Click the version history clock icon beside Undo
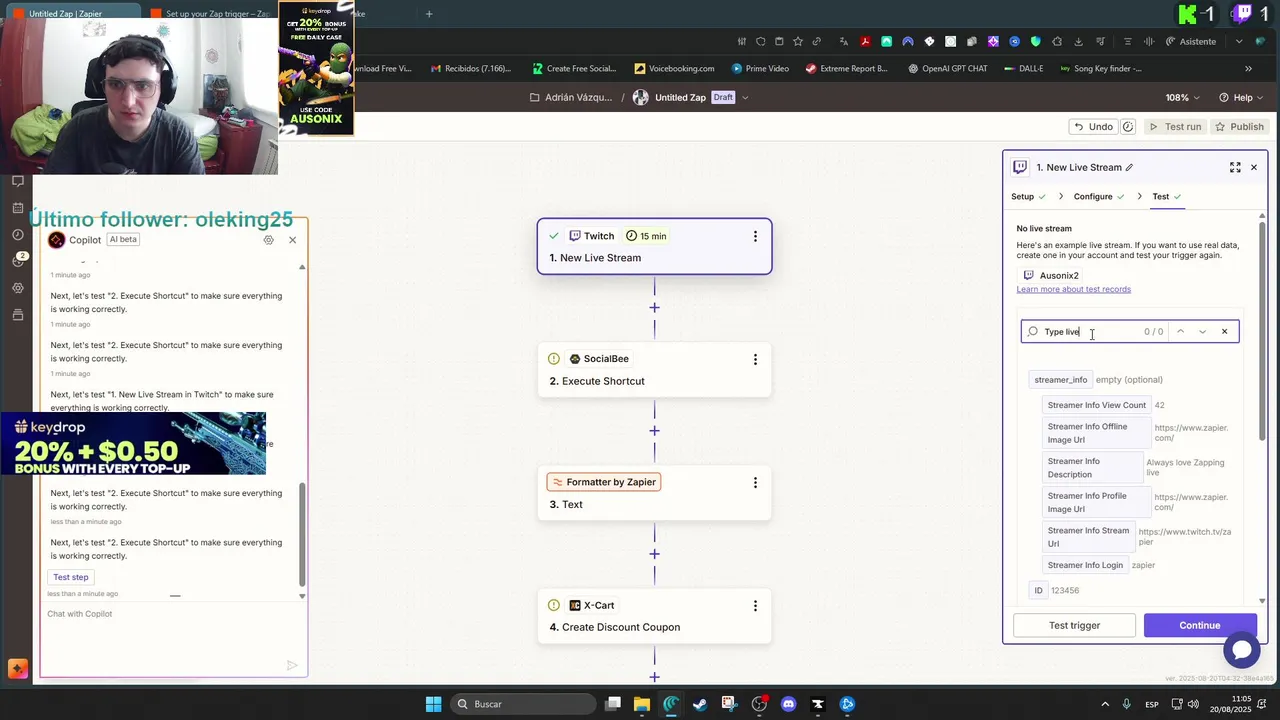 pos(1128,127)
